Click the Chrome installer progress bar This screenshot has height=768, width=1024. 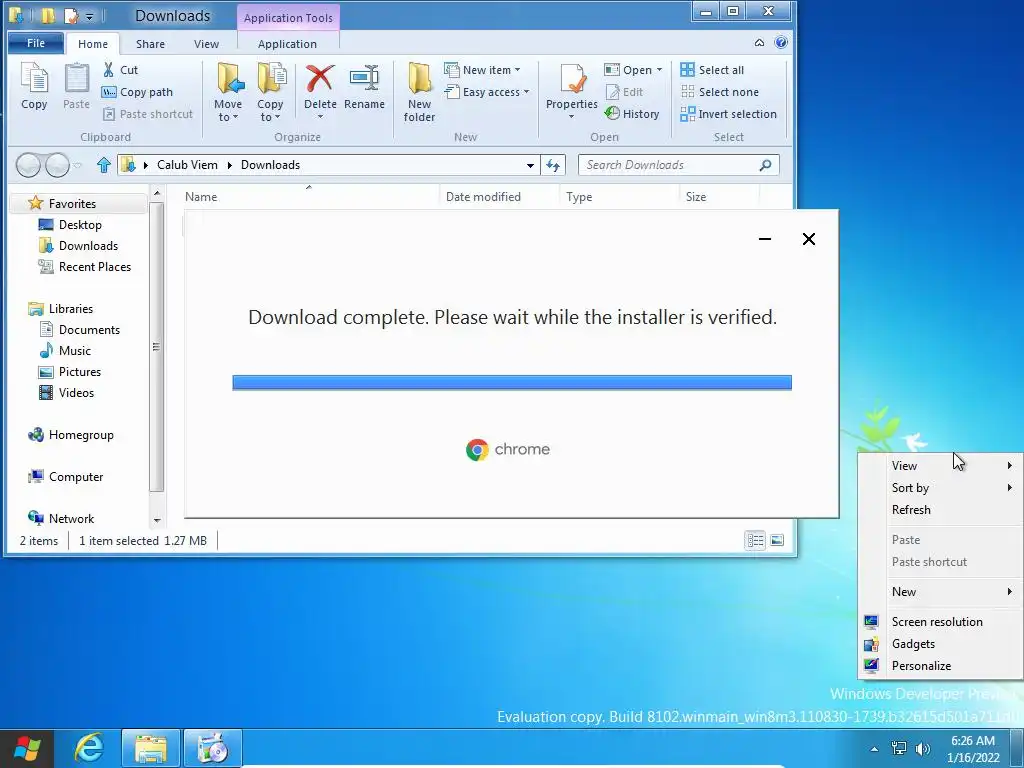click(512, 383)
